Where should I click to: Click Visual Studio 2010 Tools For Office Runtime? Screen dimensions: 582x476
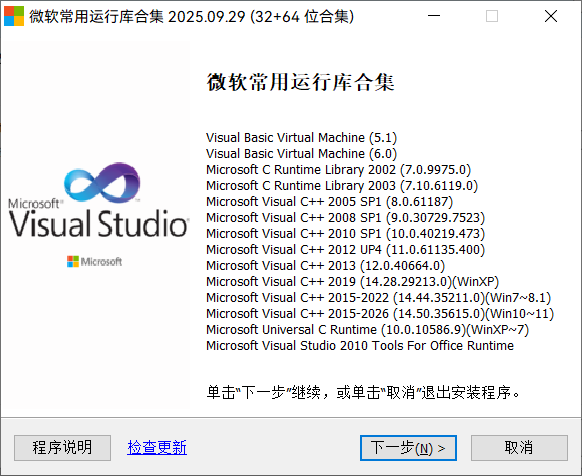click(360, 345)
